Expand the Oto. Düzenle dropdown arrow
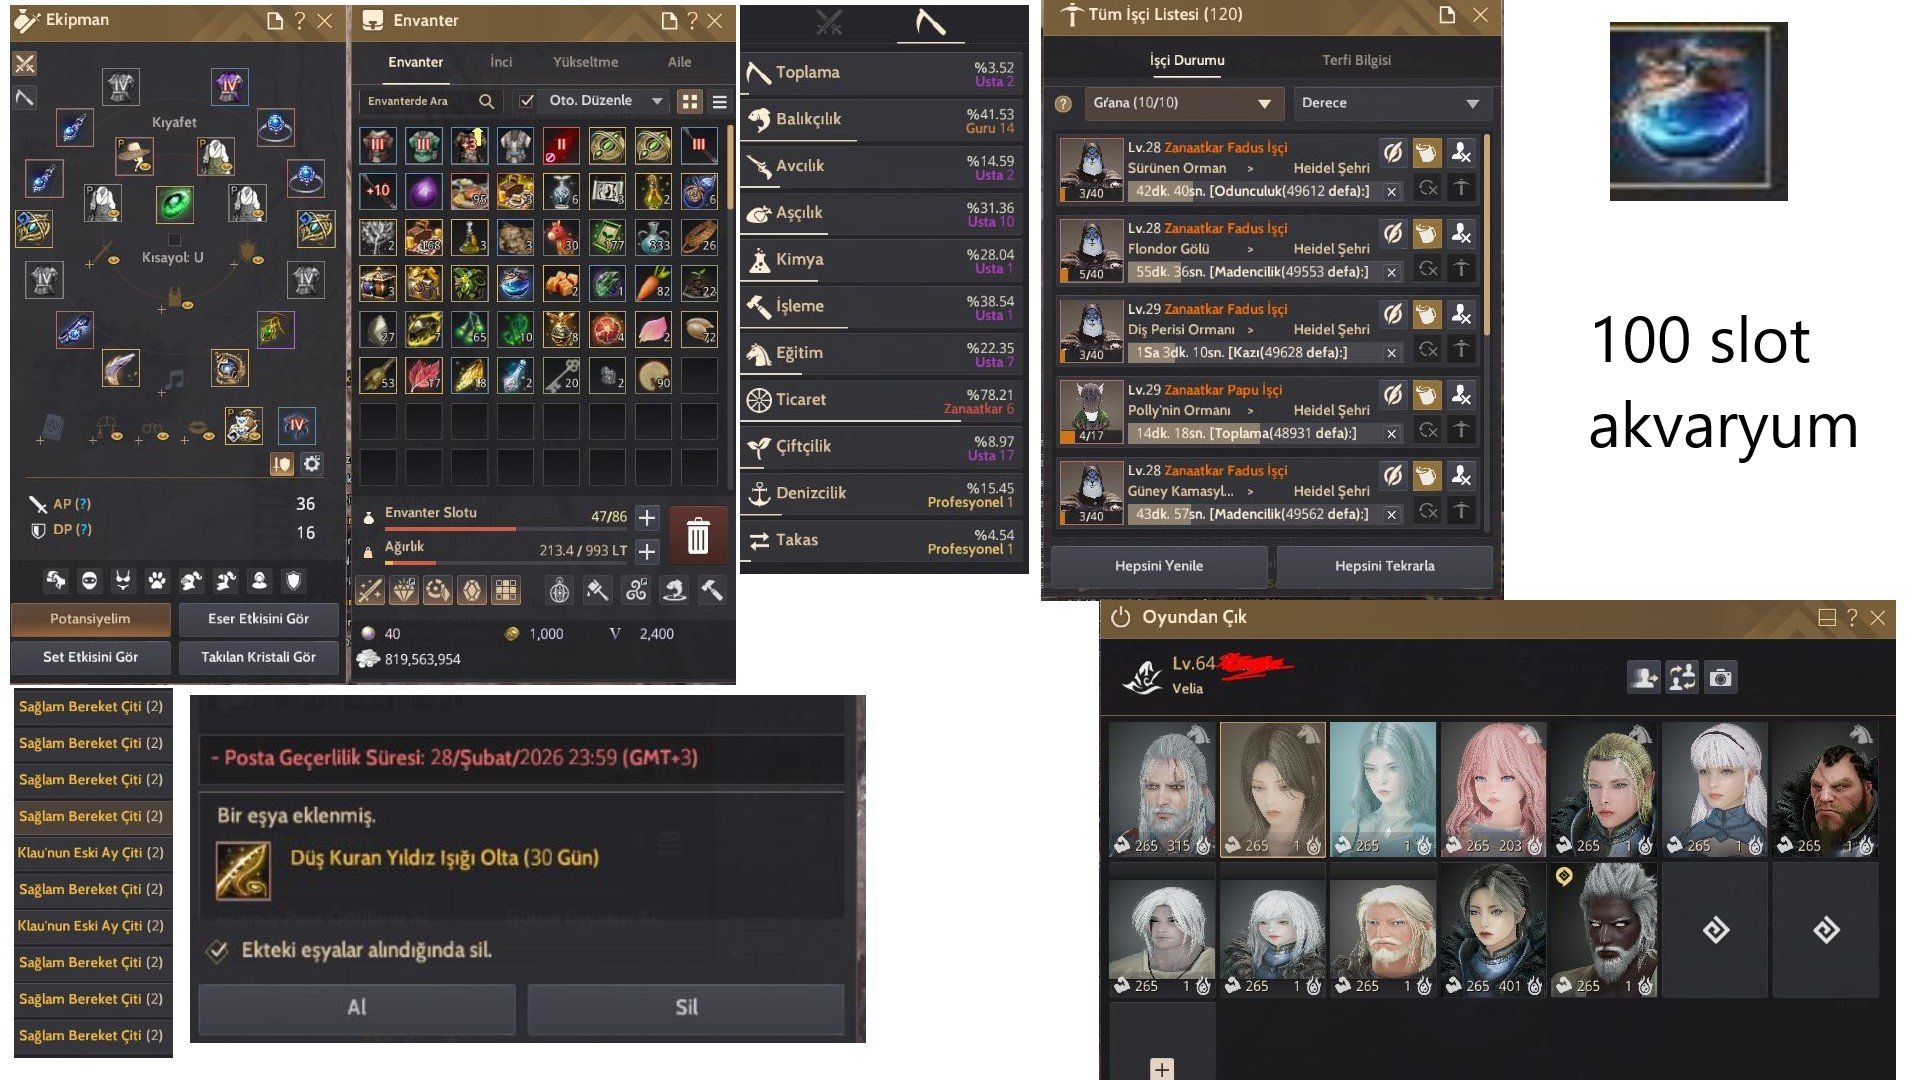The height and width of the screenshot is (1080, 1920). tap(657, 101)
